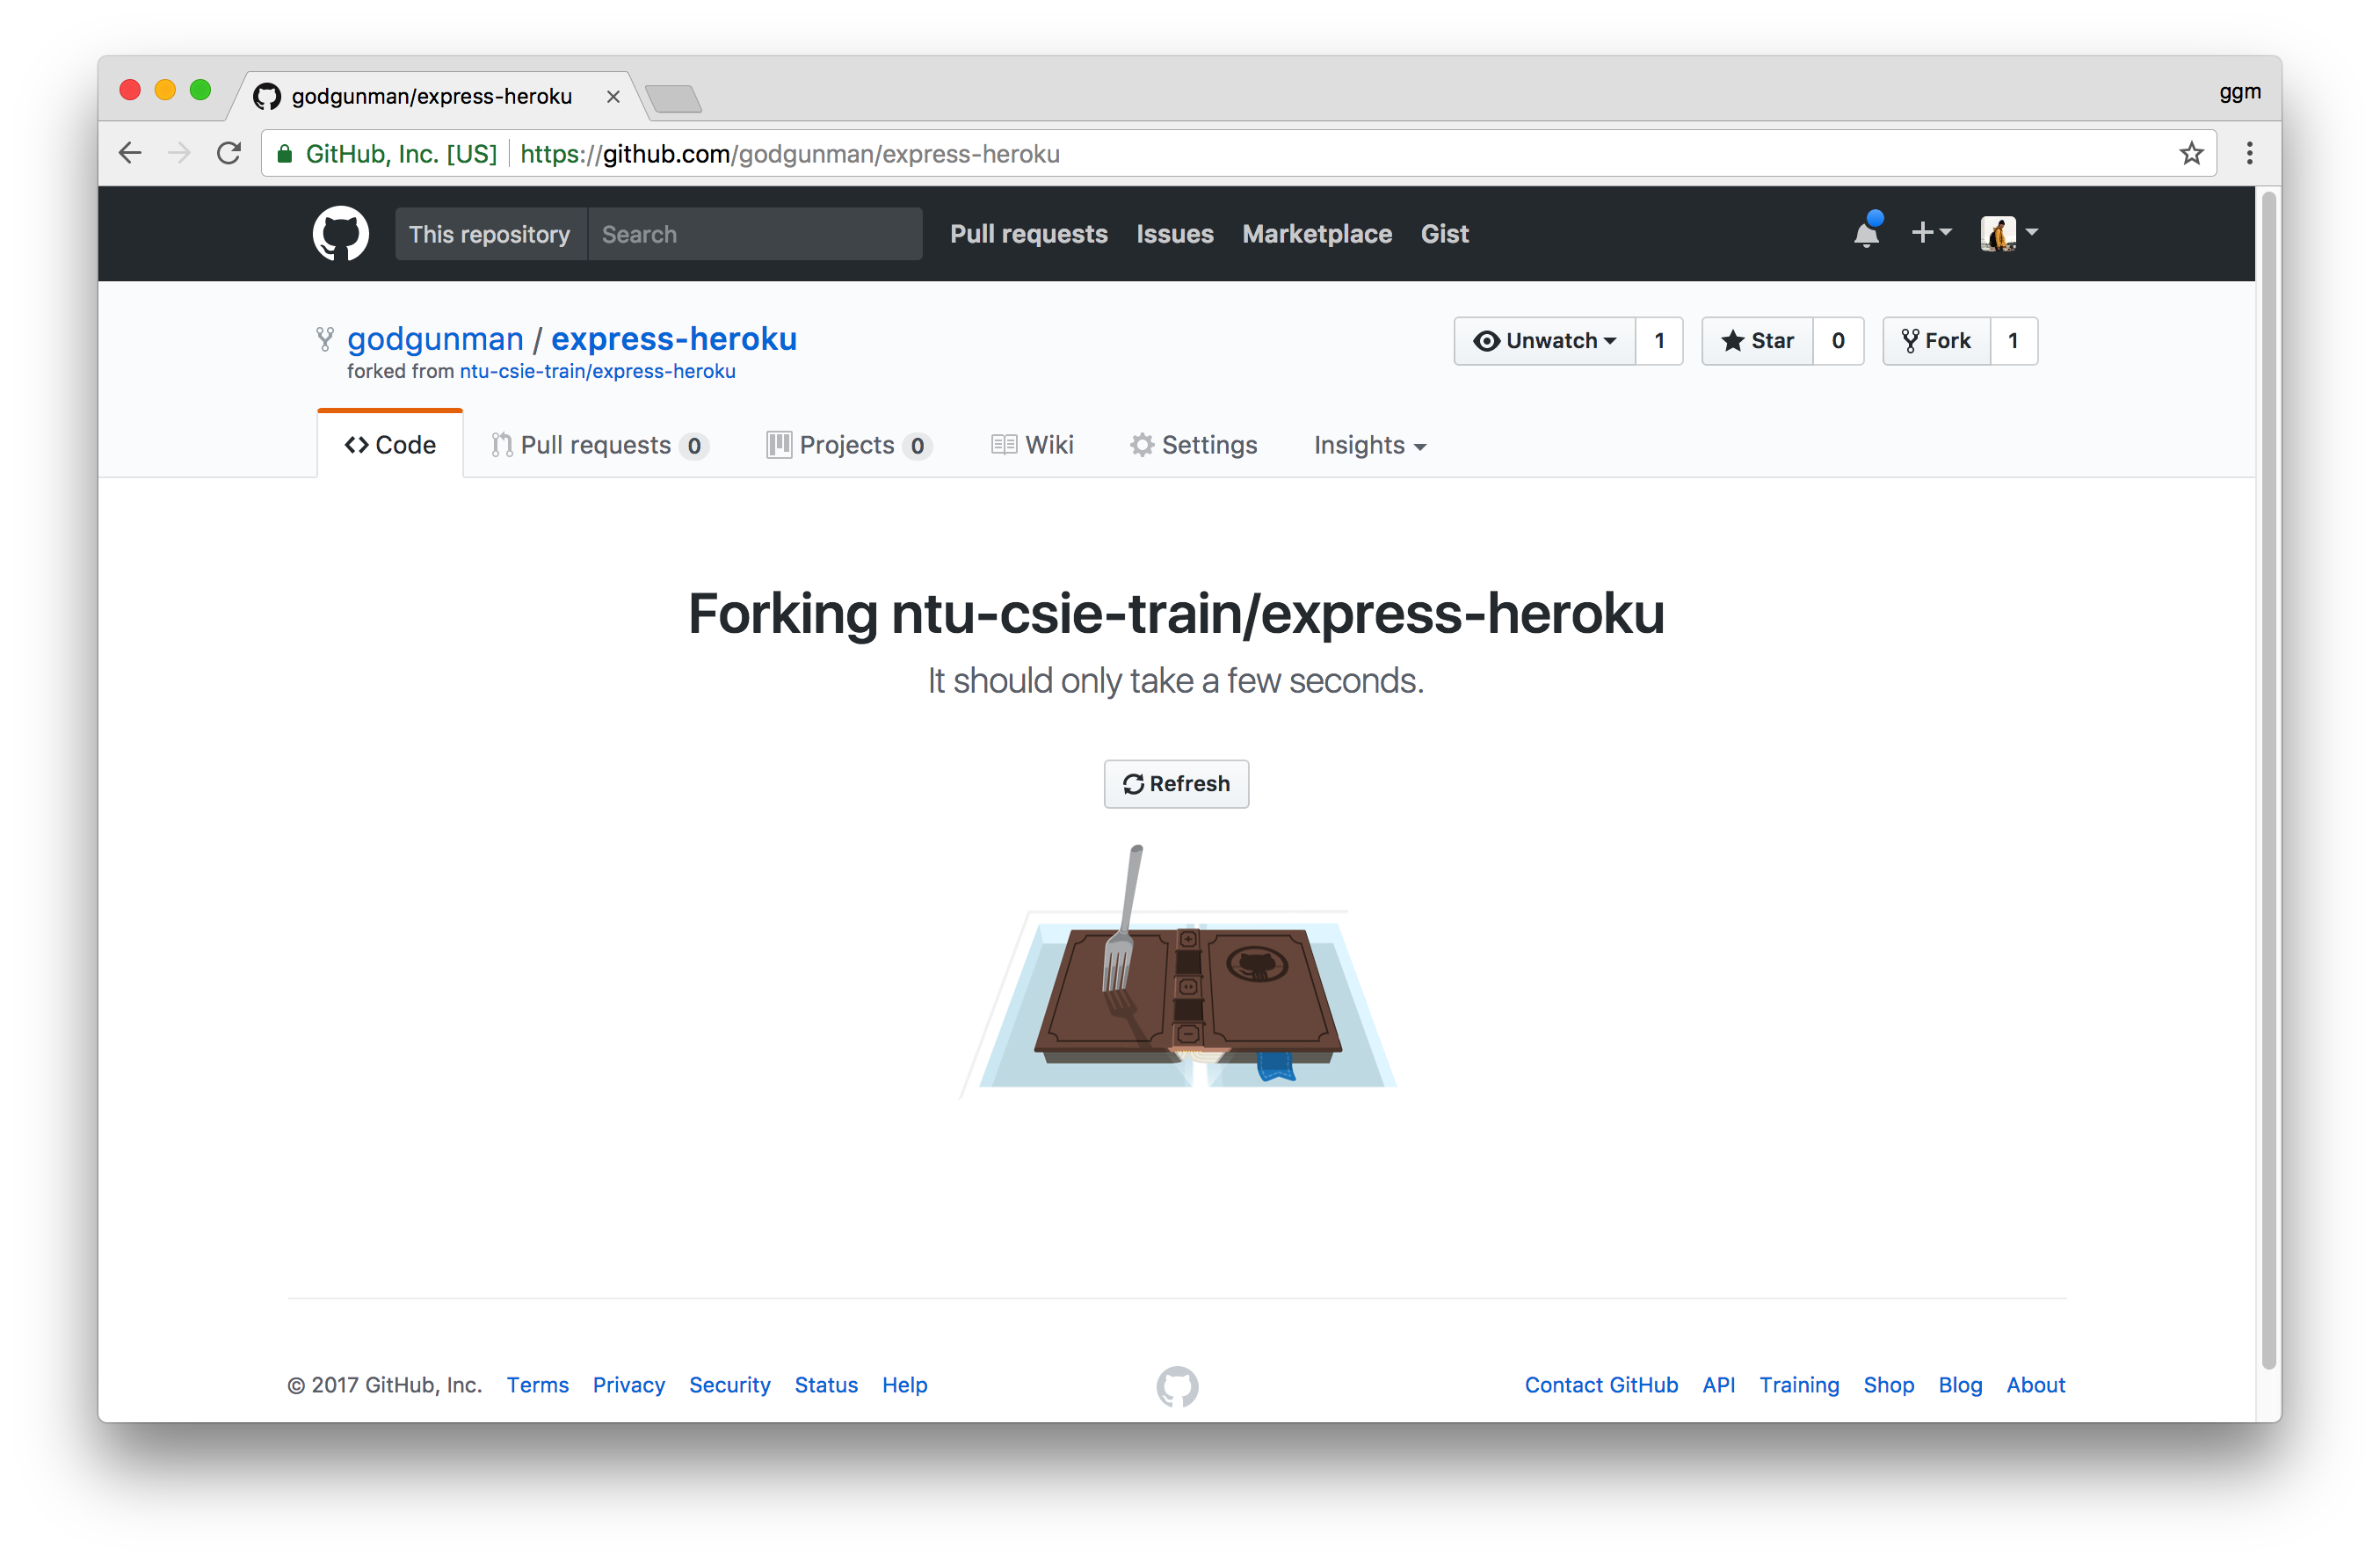Open the Status footer link

826,1385
